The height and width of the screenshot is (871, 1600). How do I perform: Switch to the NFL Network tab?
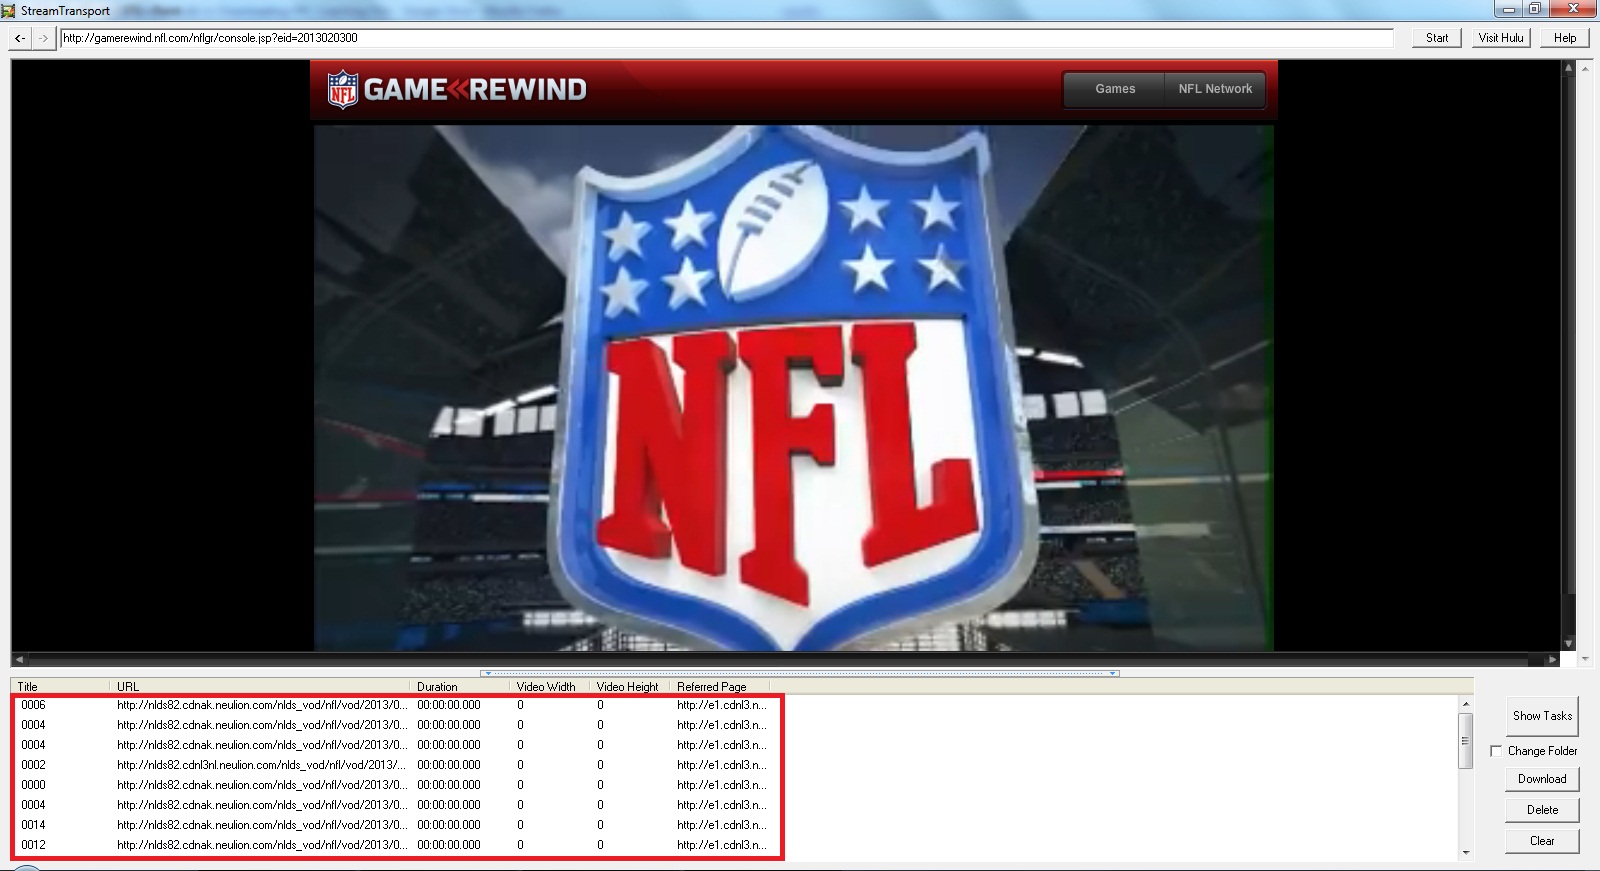coord(1215,89)
